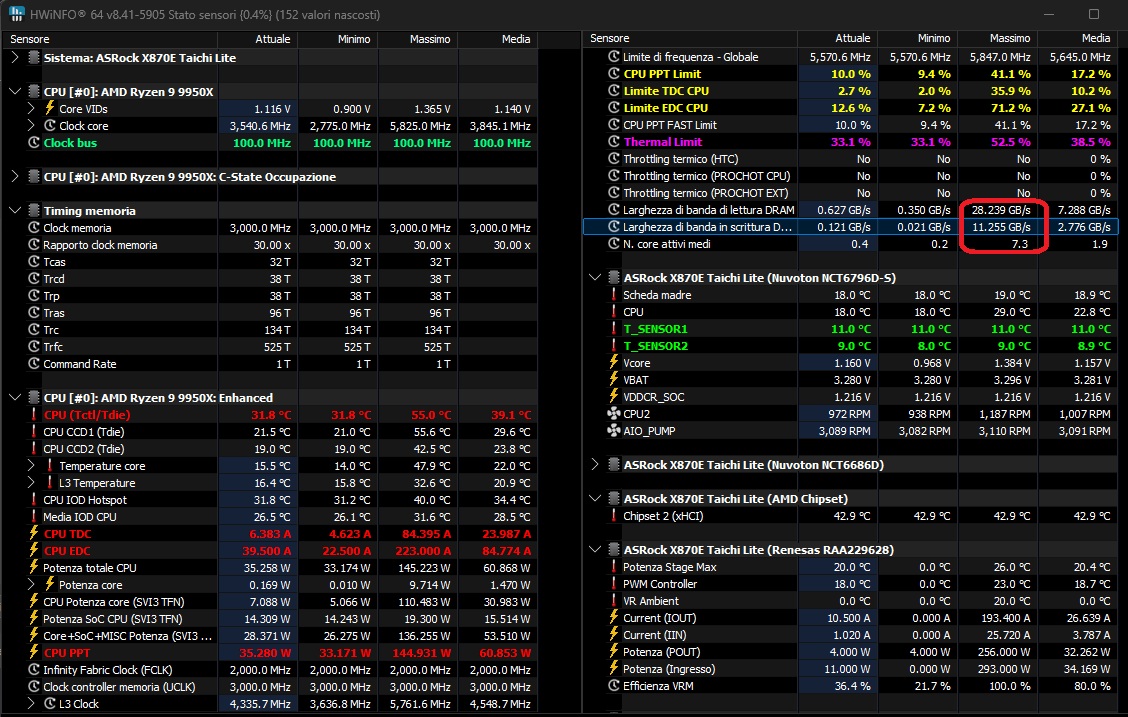Image resolution: width=1128 pixels, height=717 pixels.
Task: Expand the Nuvoton NCT6686D sensor group
Action: [x=595, y=465]
